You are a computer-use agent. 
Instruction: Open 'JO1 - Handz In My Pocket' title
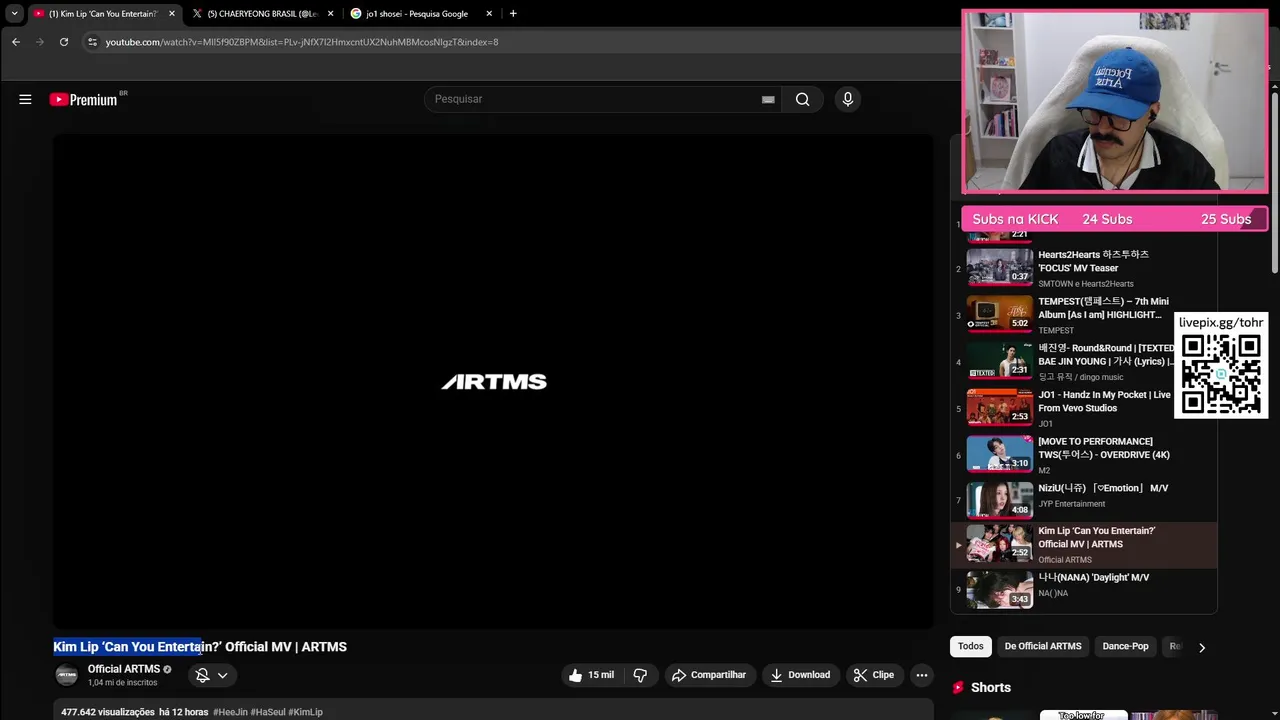(x=1104, y=401)
